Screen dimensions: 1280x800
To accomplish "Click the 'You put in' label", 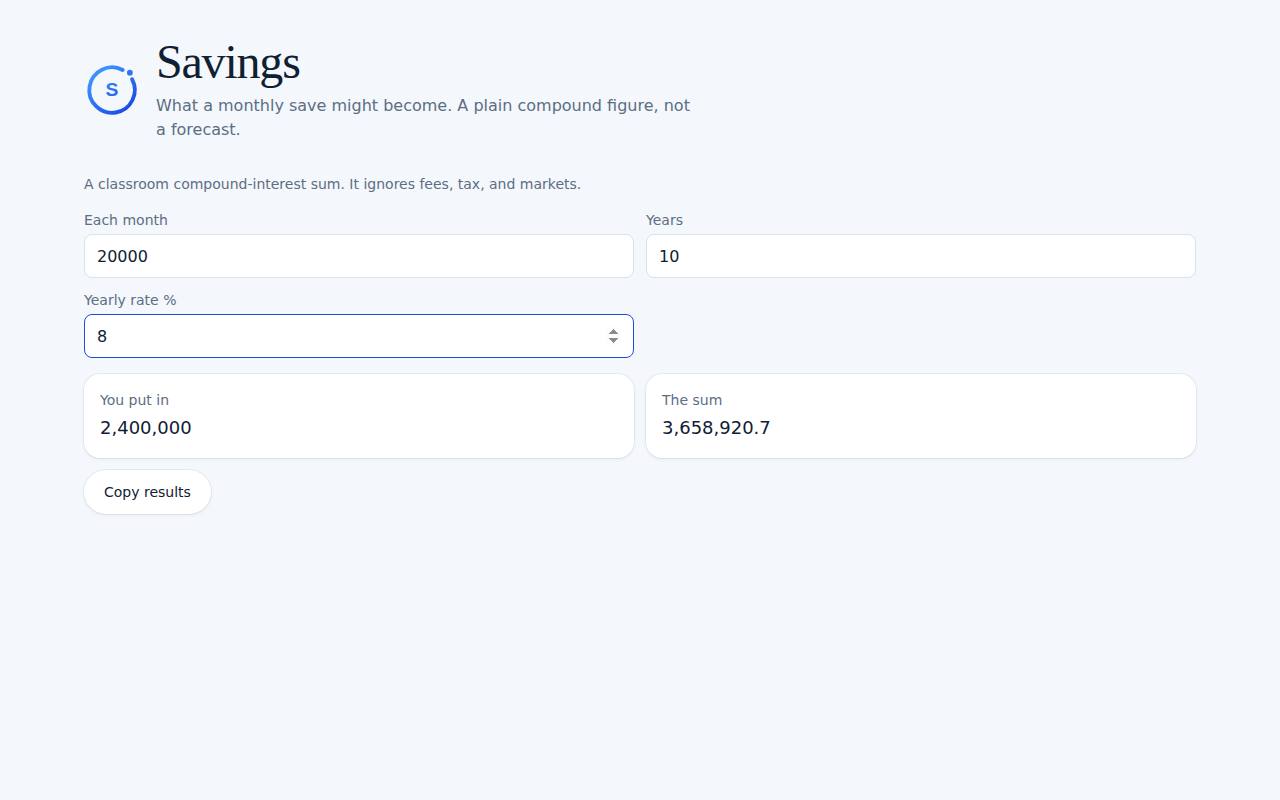I will tap(134, 400).
